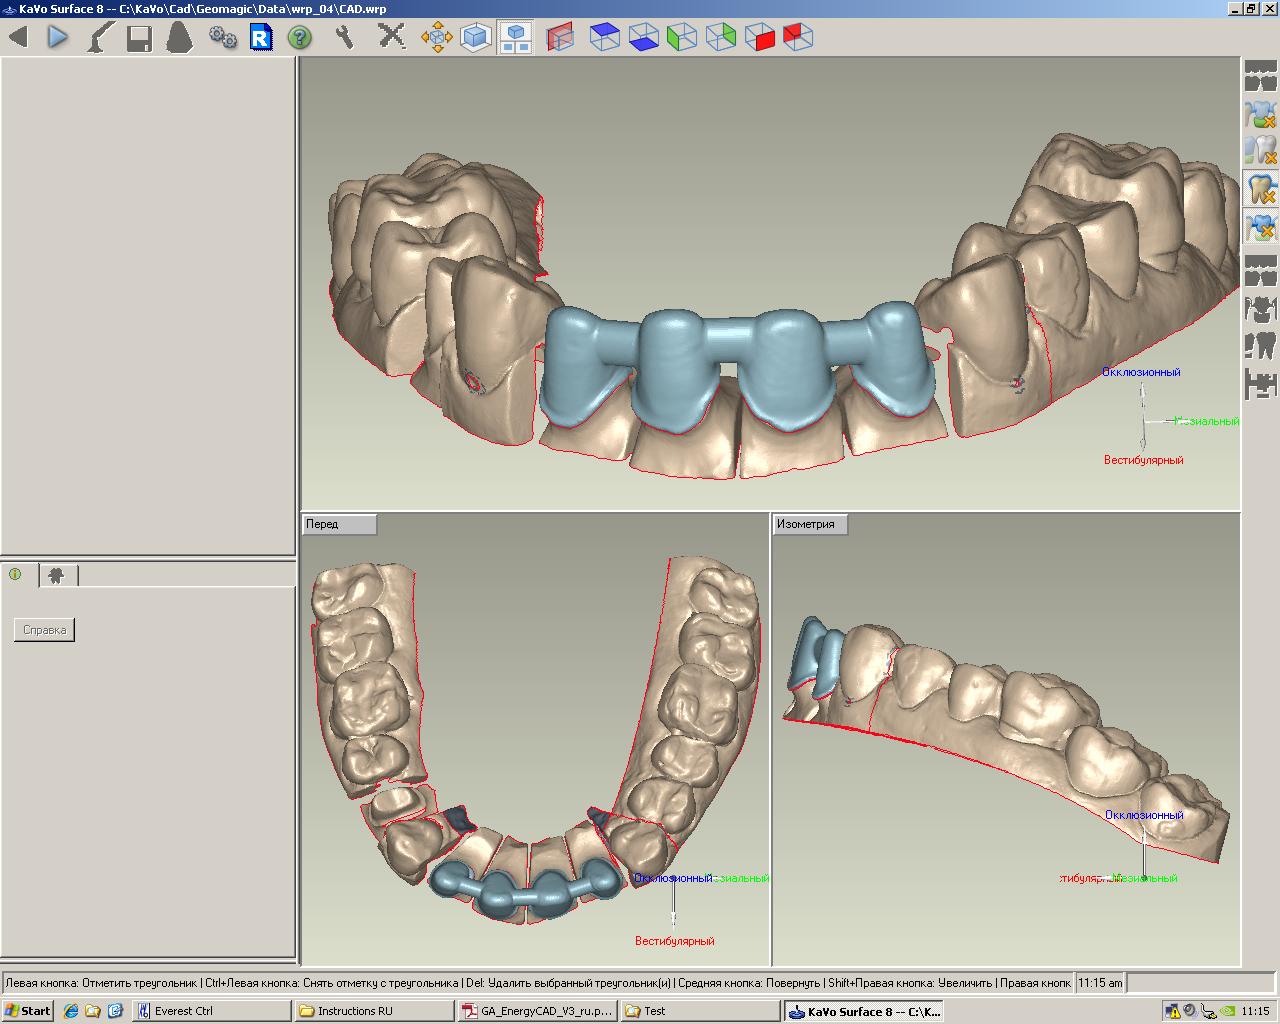Toggle the tooth with blue outline tool
Screen dimensions: 1280x1024
[x=1260, y=188]
